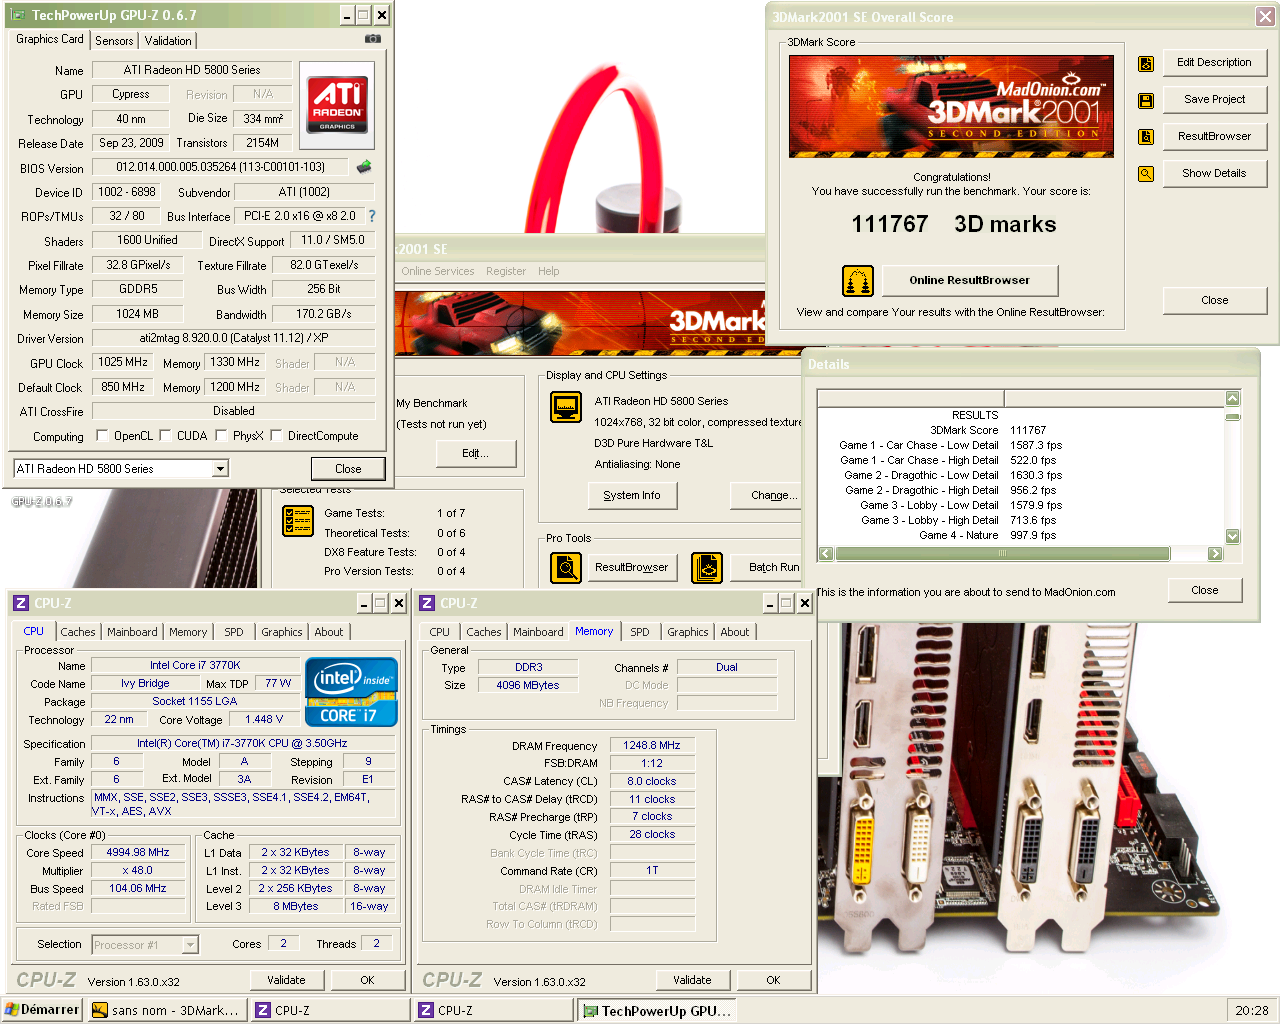Click Details vertical scrollbar down arrow
The width and height of the screenshot is (1280, 1024).
pos(1233,536)
